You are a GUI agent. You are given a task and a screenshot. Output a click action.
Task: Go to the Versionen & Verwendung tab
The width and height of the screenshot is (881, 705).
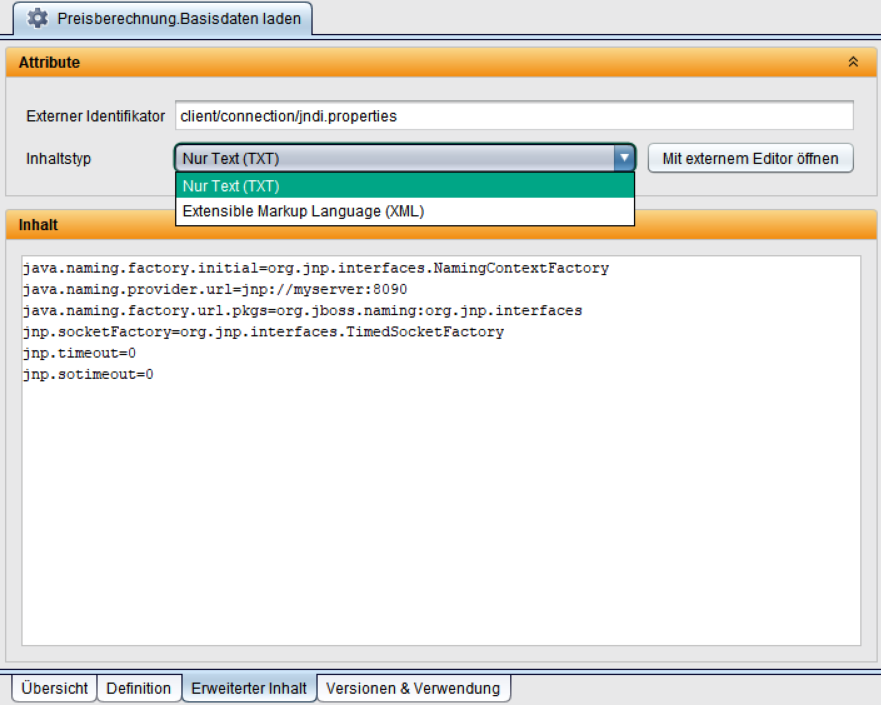[x=414, y=688]
